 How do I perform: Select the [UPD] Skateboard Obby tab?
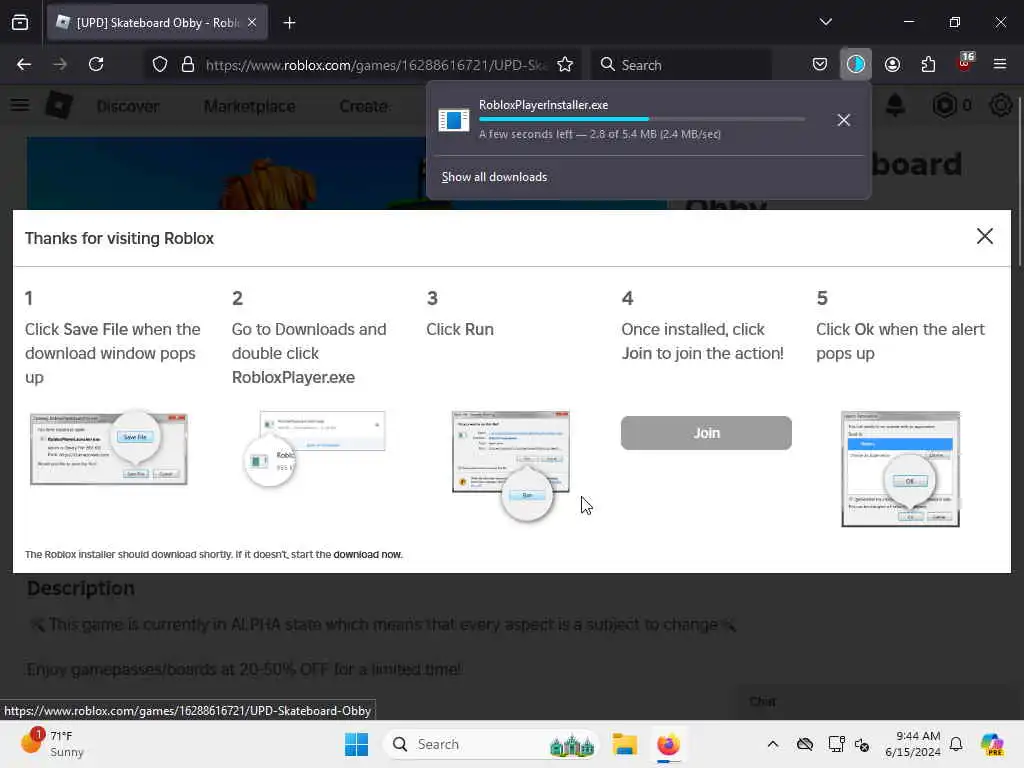(157, 23)
